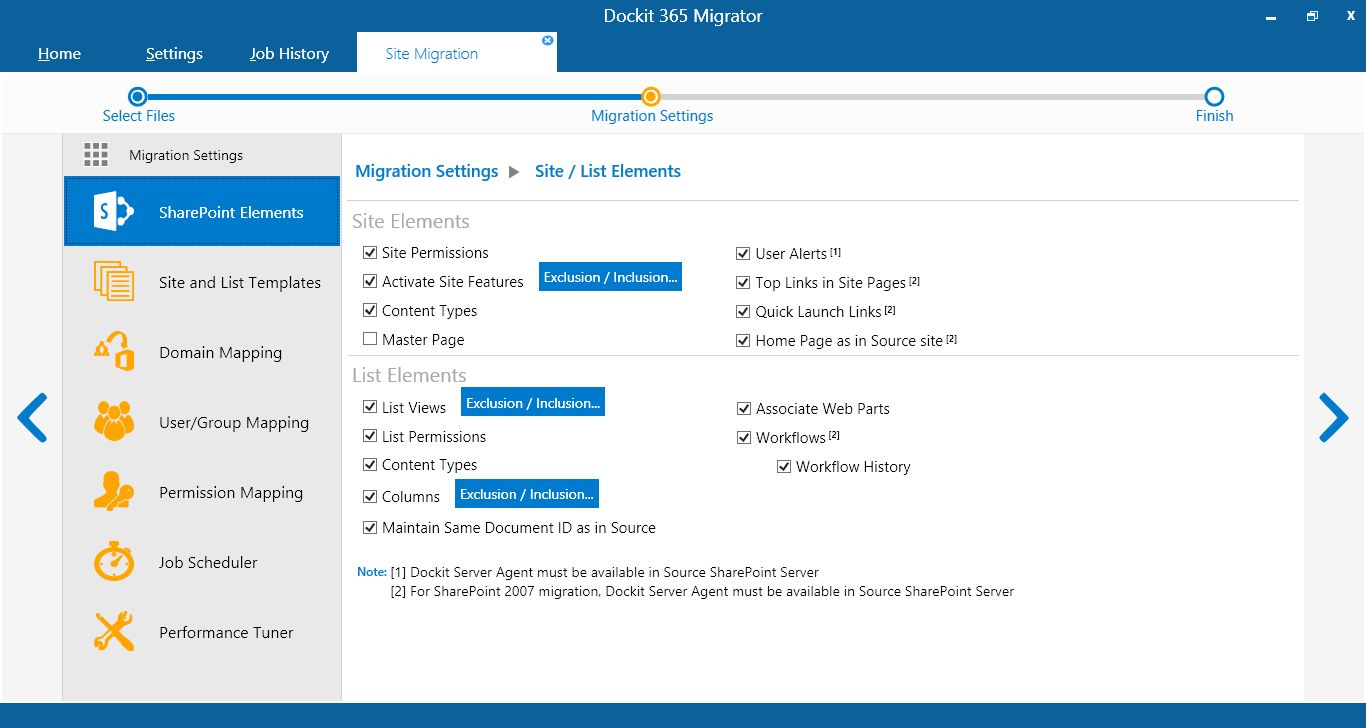Click the User/Group Mapping people icon

113,421
